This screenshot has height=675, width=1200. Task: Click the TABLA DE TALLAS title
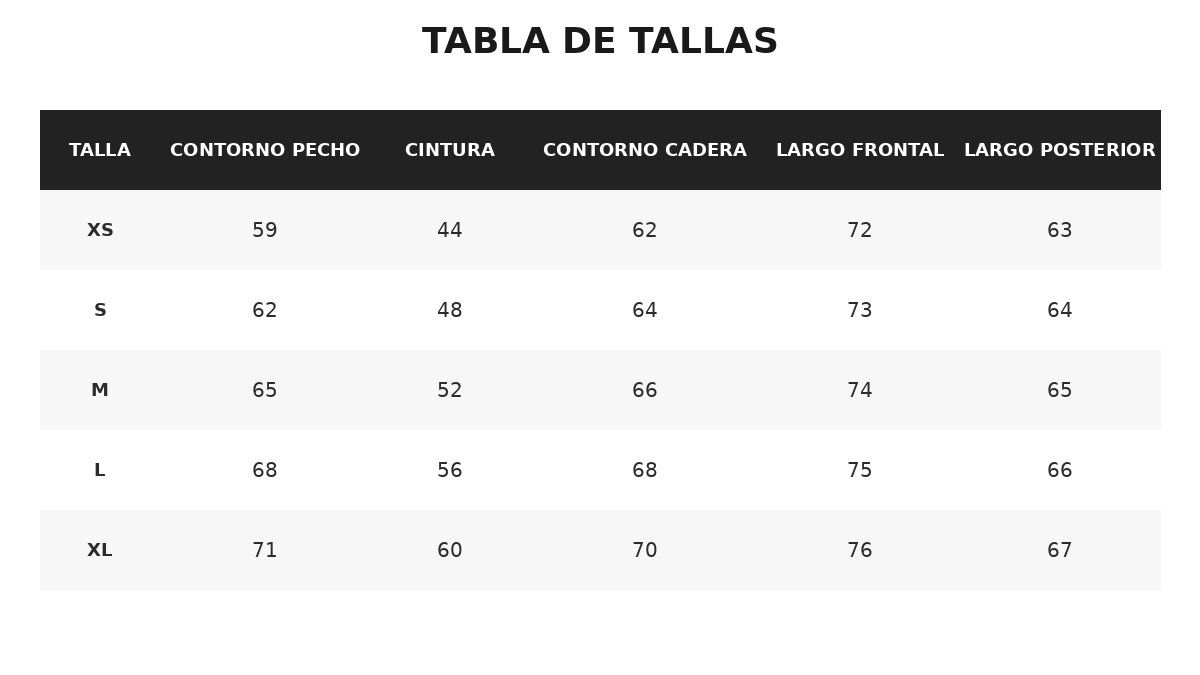pos(600,42)
